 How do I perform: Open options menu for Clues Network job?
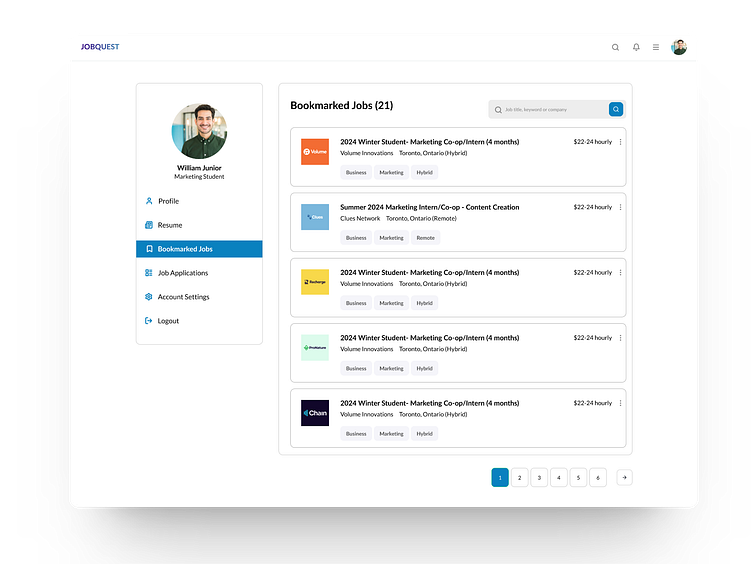pos(620,207)
